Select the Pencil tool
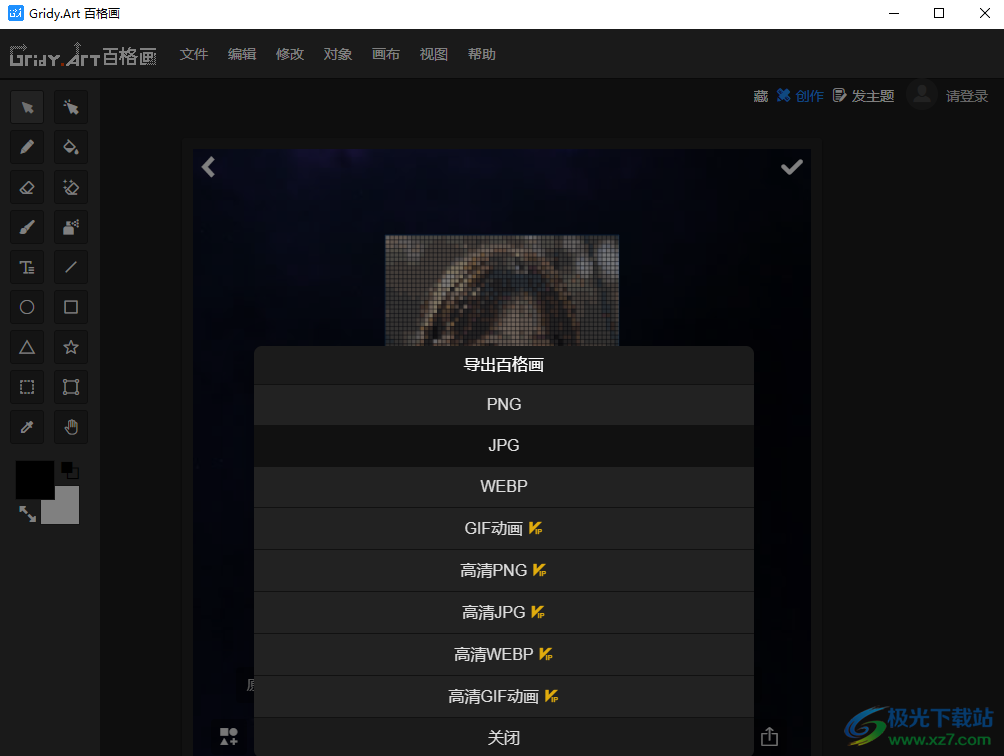Image resolution: width=1004 pixels, height=756 pixels. coord(26,147)
